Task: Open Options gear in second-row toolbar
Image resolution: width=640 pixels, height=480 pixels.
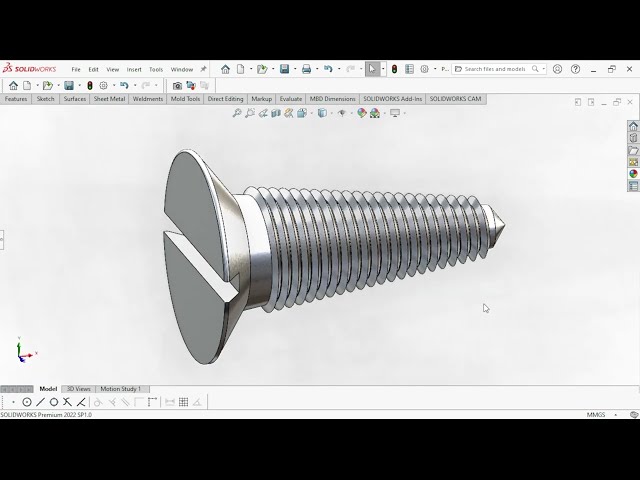Action: pos(104,85)
